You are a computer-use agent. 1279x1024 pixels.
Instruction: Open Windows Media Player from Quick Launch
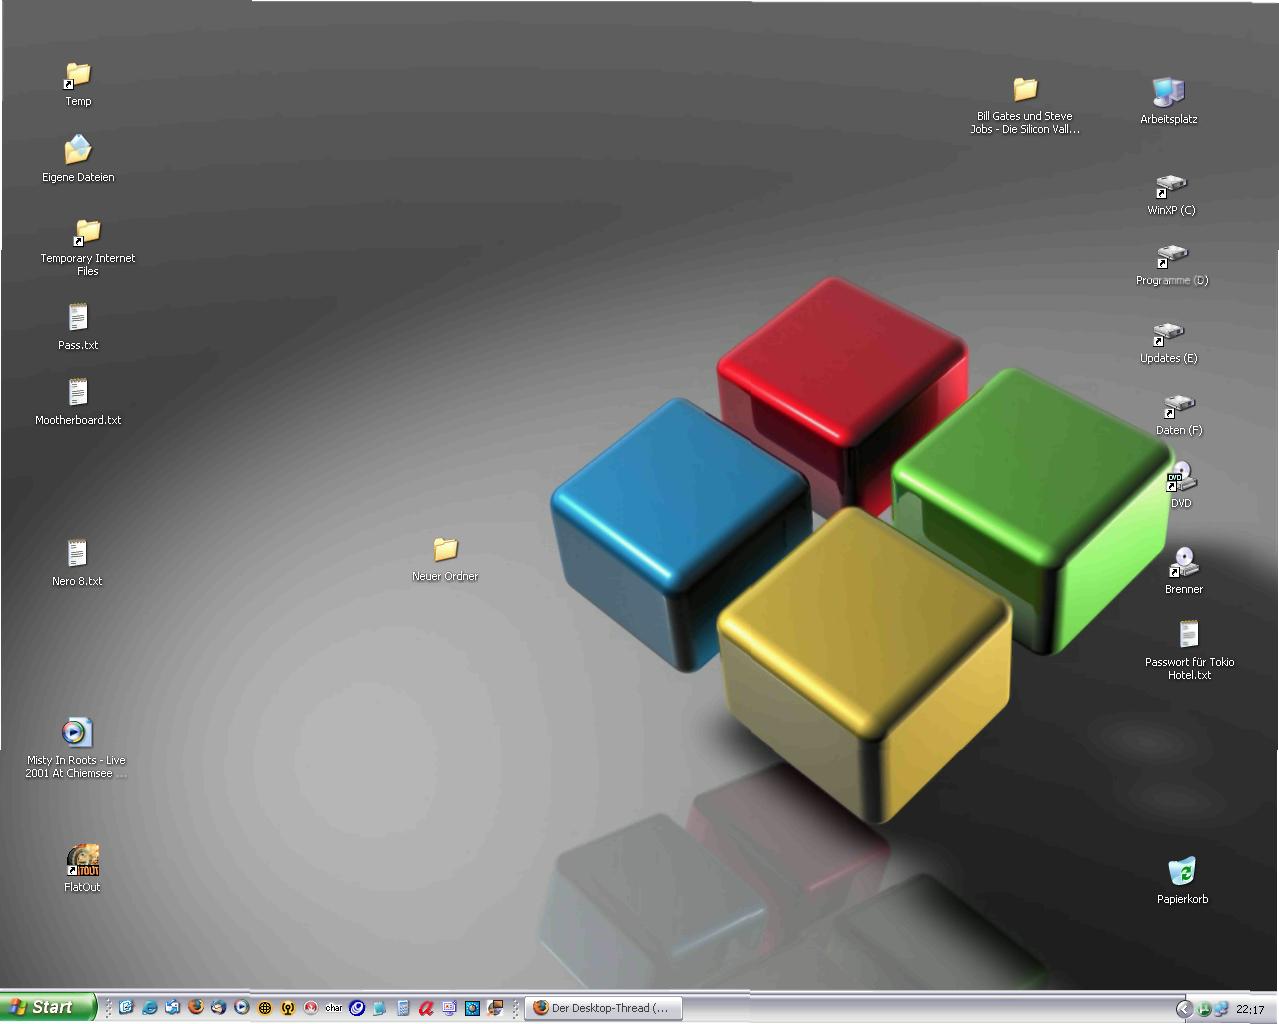(x=241, y=1007)
